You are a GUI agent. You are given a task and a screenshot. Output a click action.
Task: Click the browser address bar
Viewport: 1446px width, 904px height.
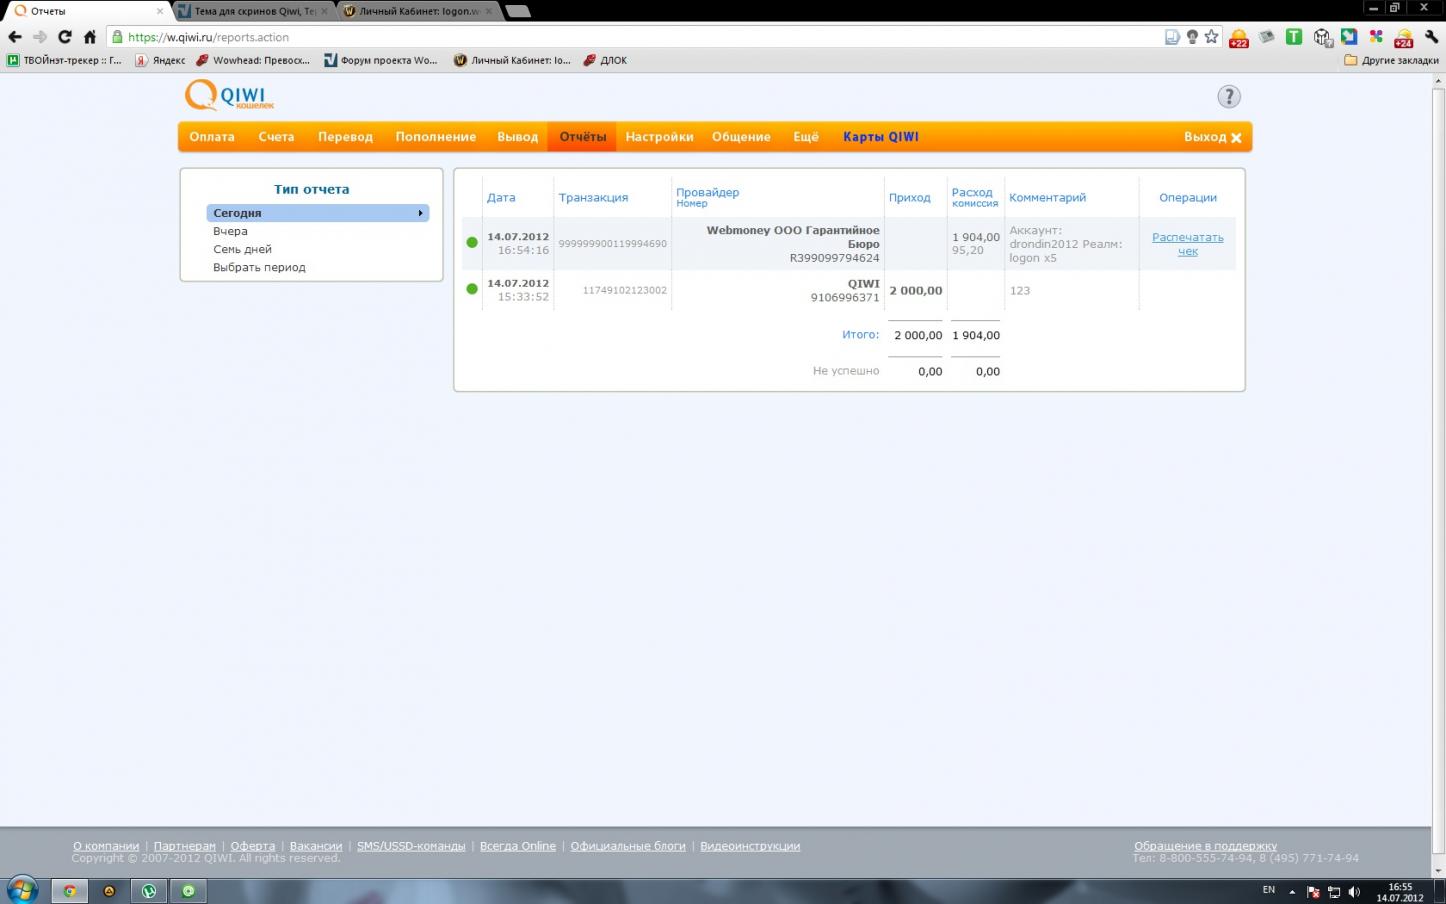pos(640,37)
